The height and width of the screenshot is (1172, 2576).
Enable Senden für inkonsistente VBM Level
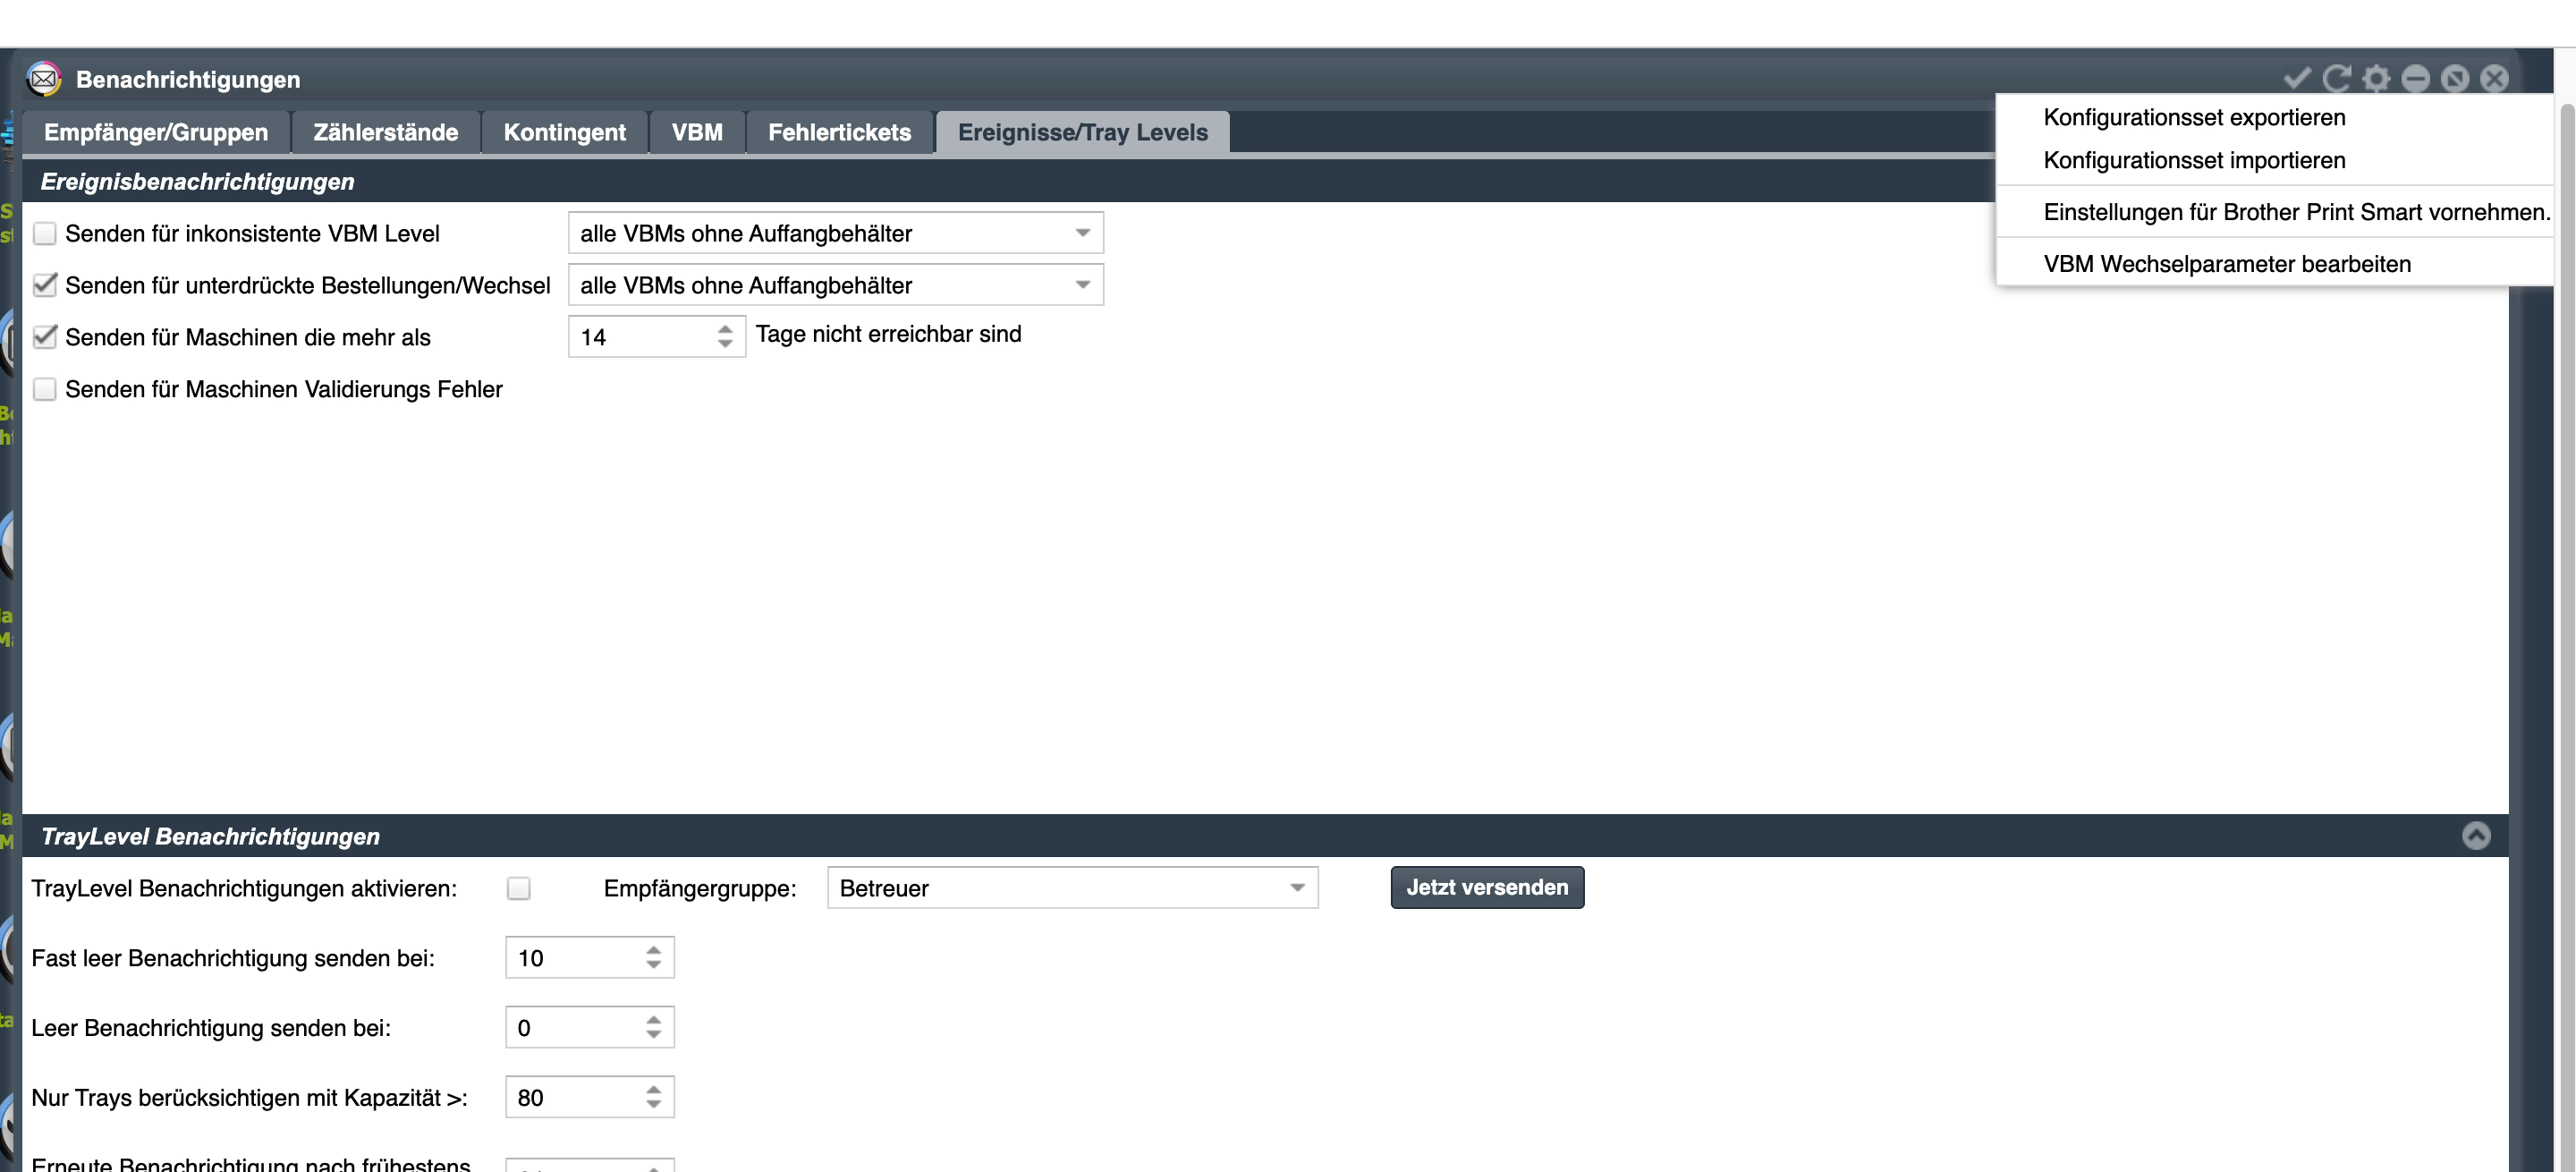tap(44, 233)
